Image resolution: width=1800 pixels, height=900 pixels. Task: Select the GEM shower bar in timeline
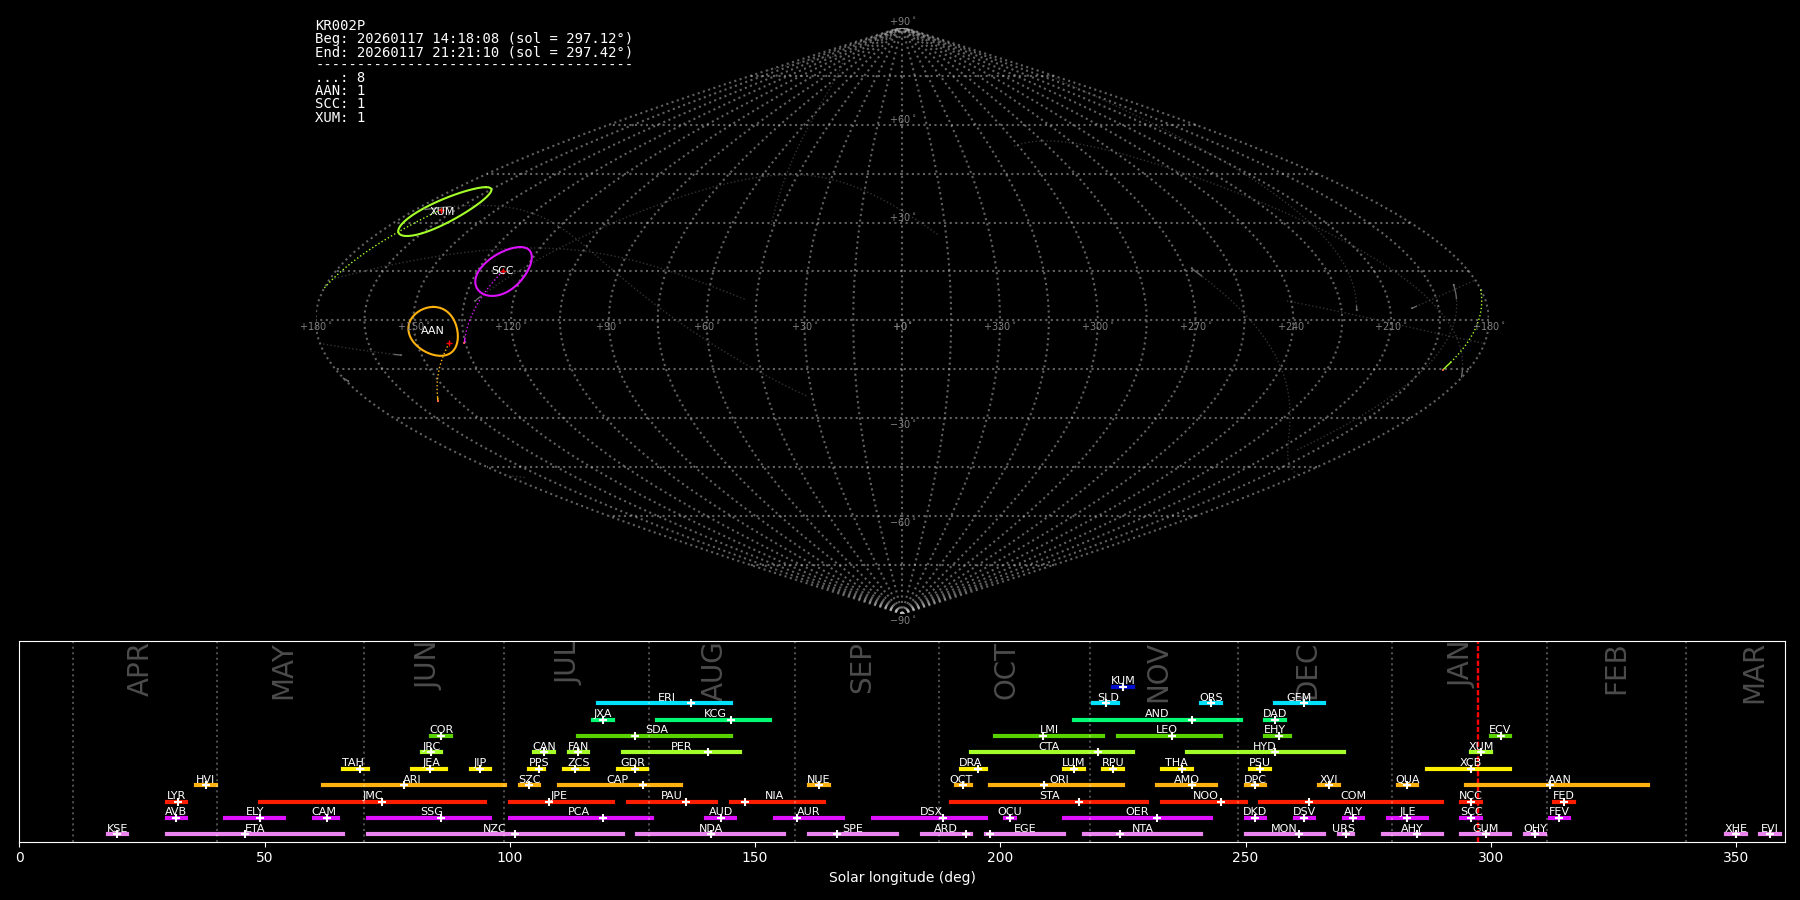(1298, 703)
